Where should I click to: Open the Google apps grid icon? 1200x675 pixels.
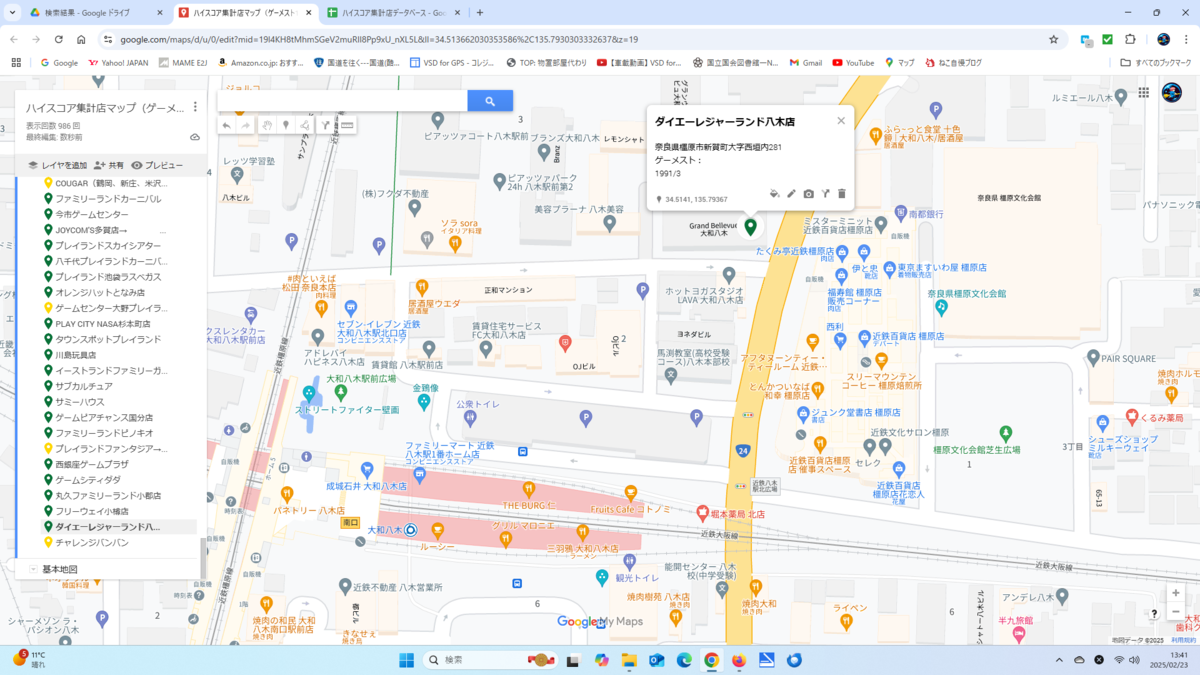[x=1143, y=93]
